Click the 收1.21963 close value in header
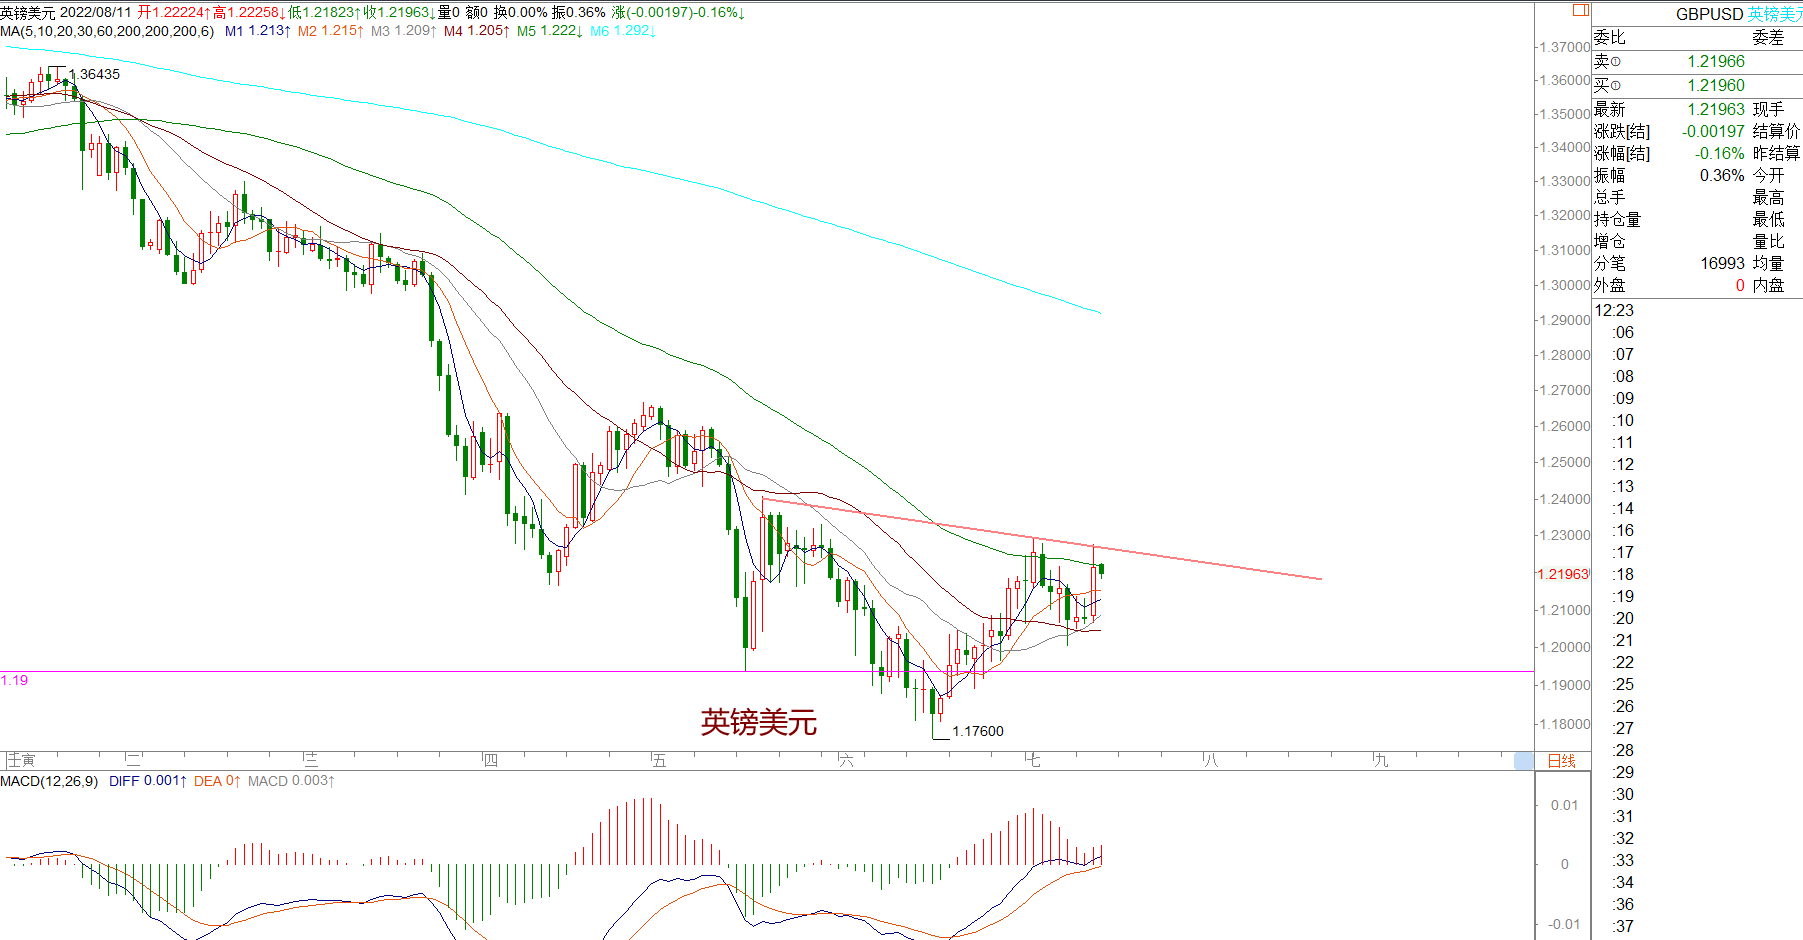This screenshot has height=940, width=1803. [400, 13]
